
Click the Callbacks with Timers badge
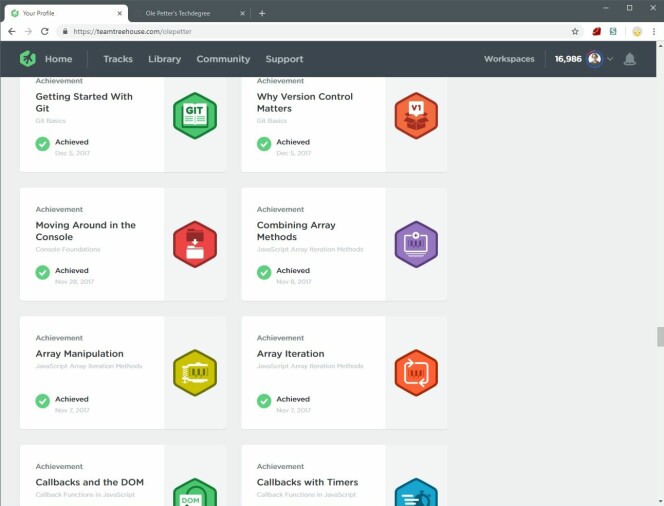(x=416, y=492)
